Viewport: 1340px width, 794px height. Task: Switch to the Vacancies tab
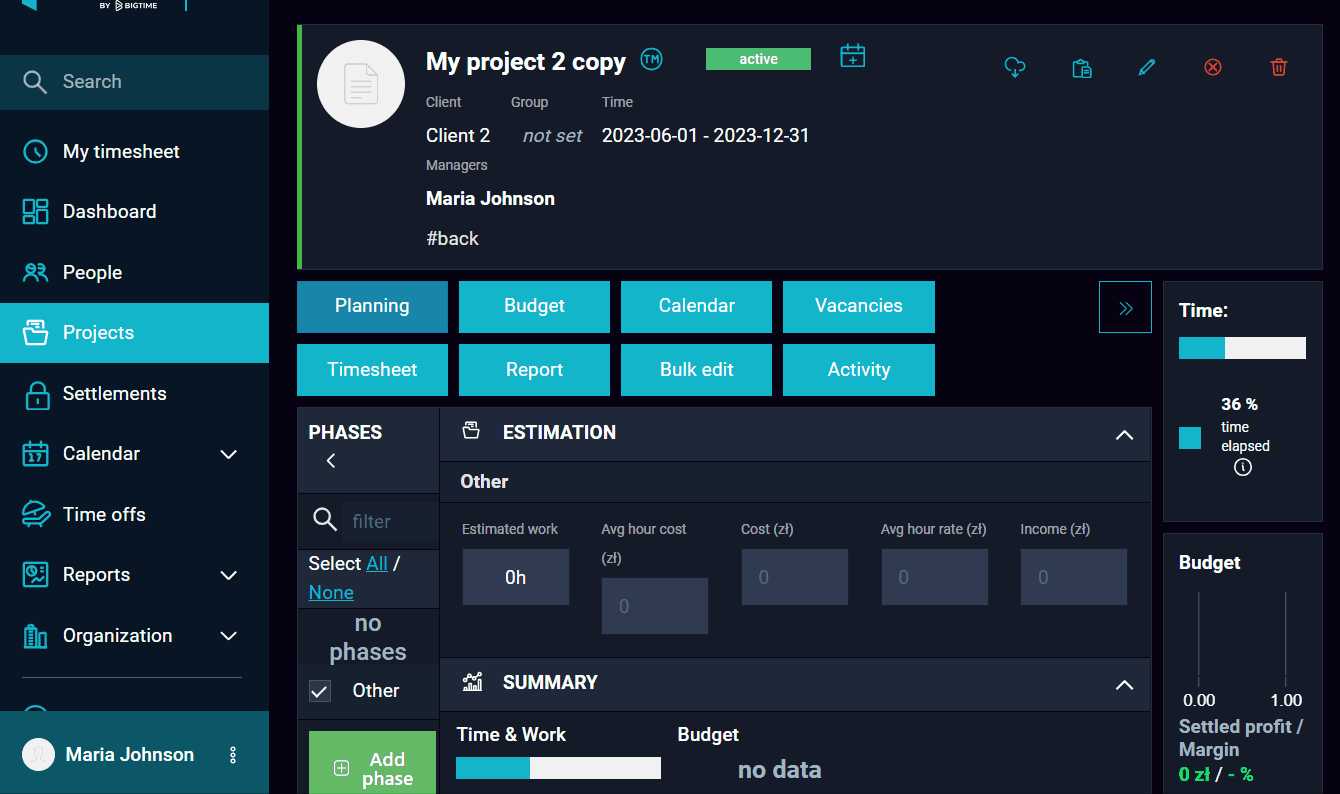(859, 307)
